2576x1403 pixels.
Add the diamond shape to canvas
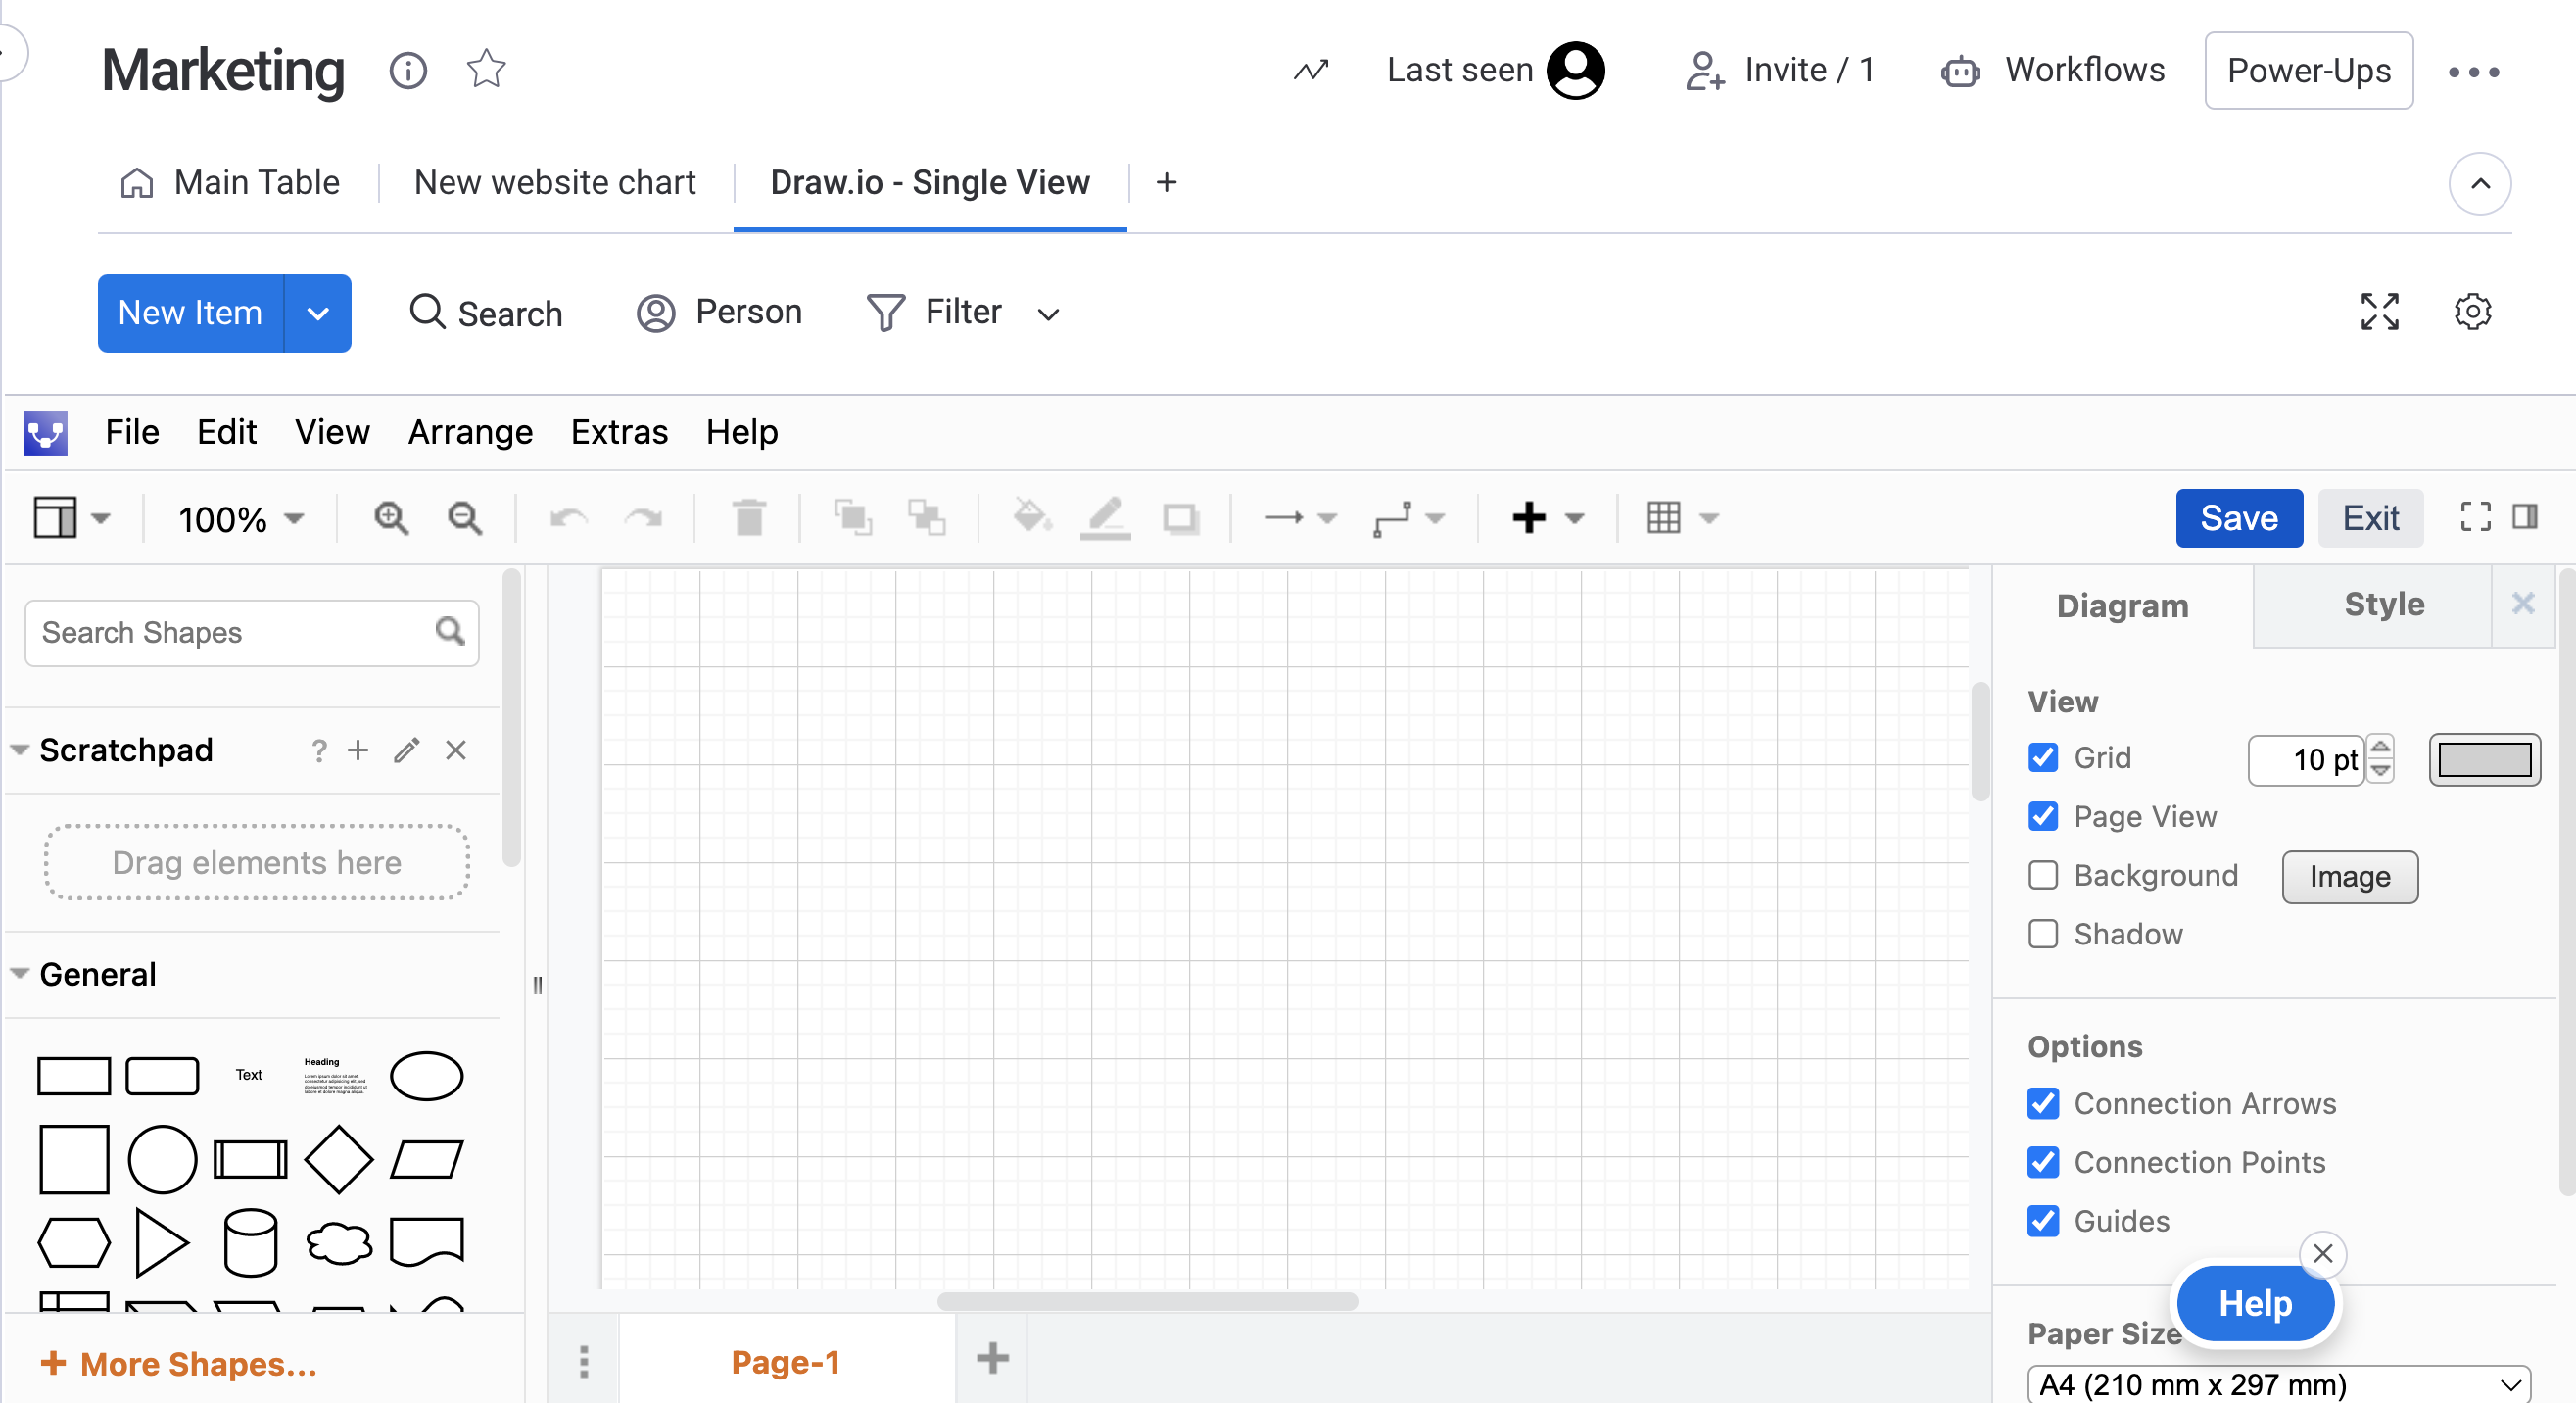click(x=338, y=1160)
